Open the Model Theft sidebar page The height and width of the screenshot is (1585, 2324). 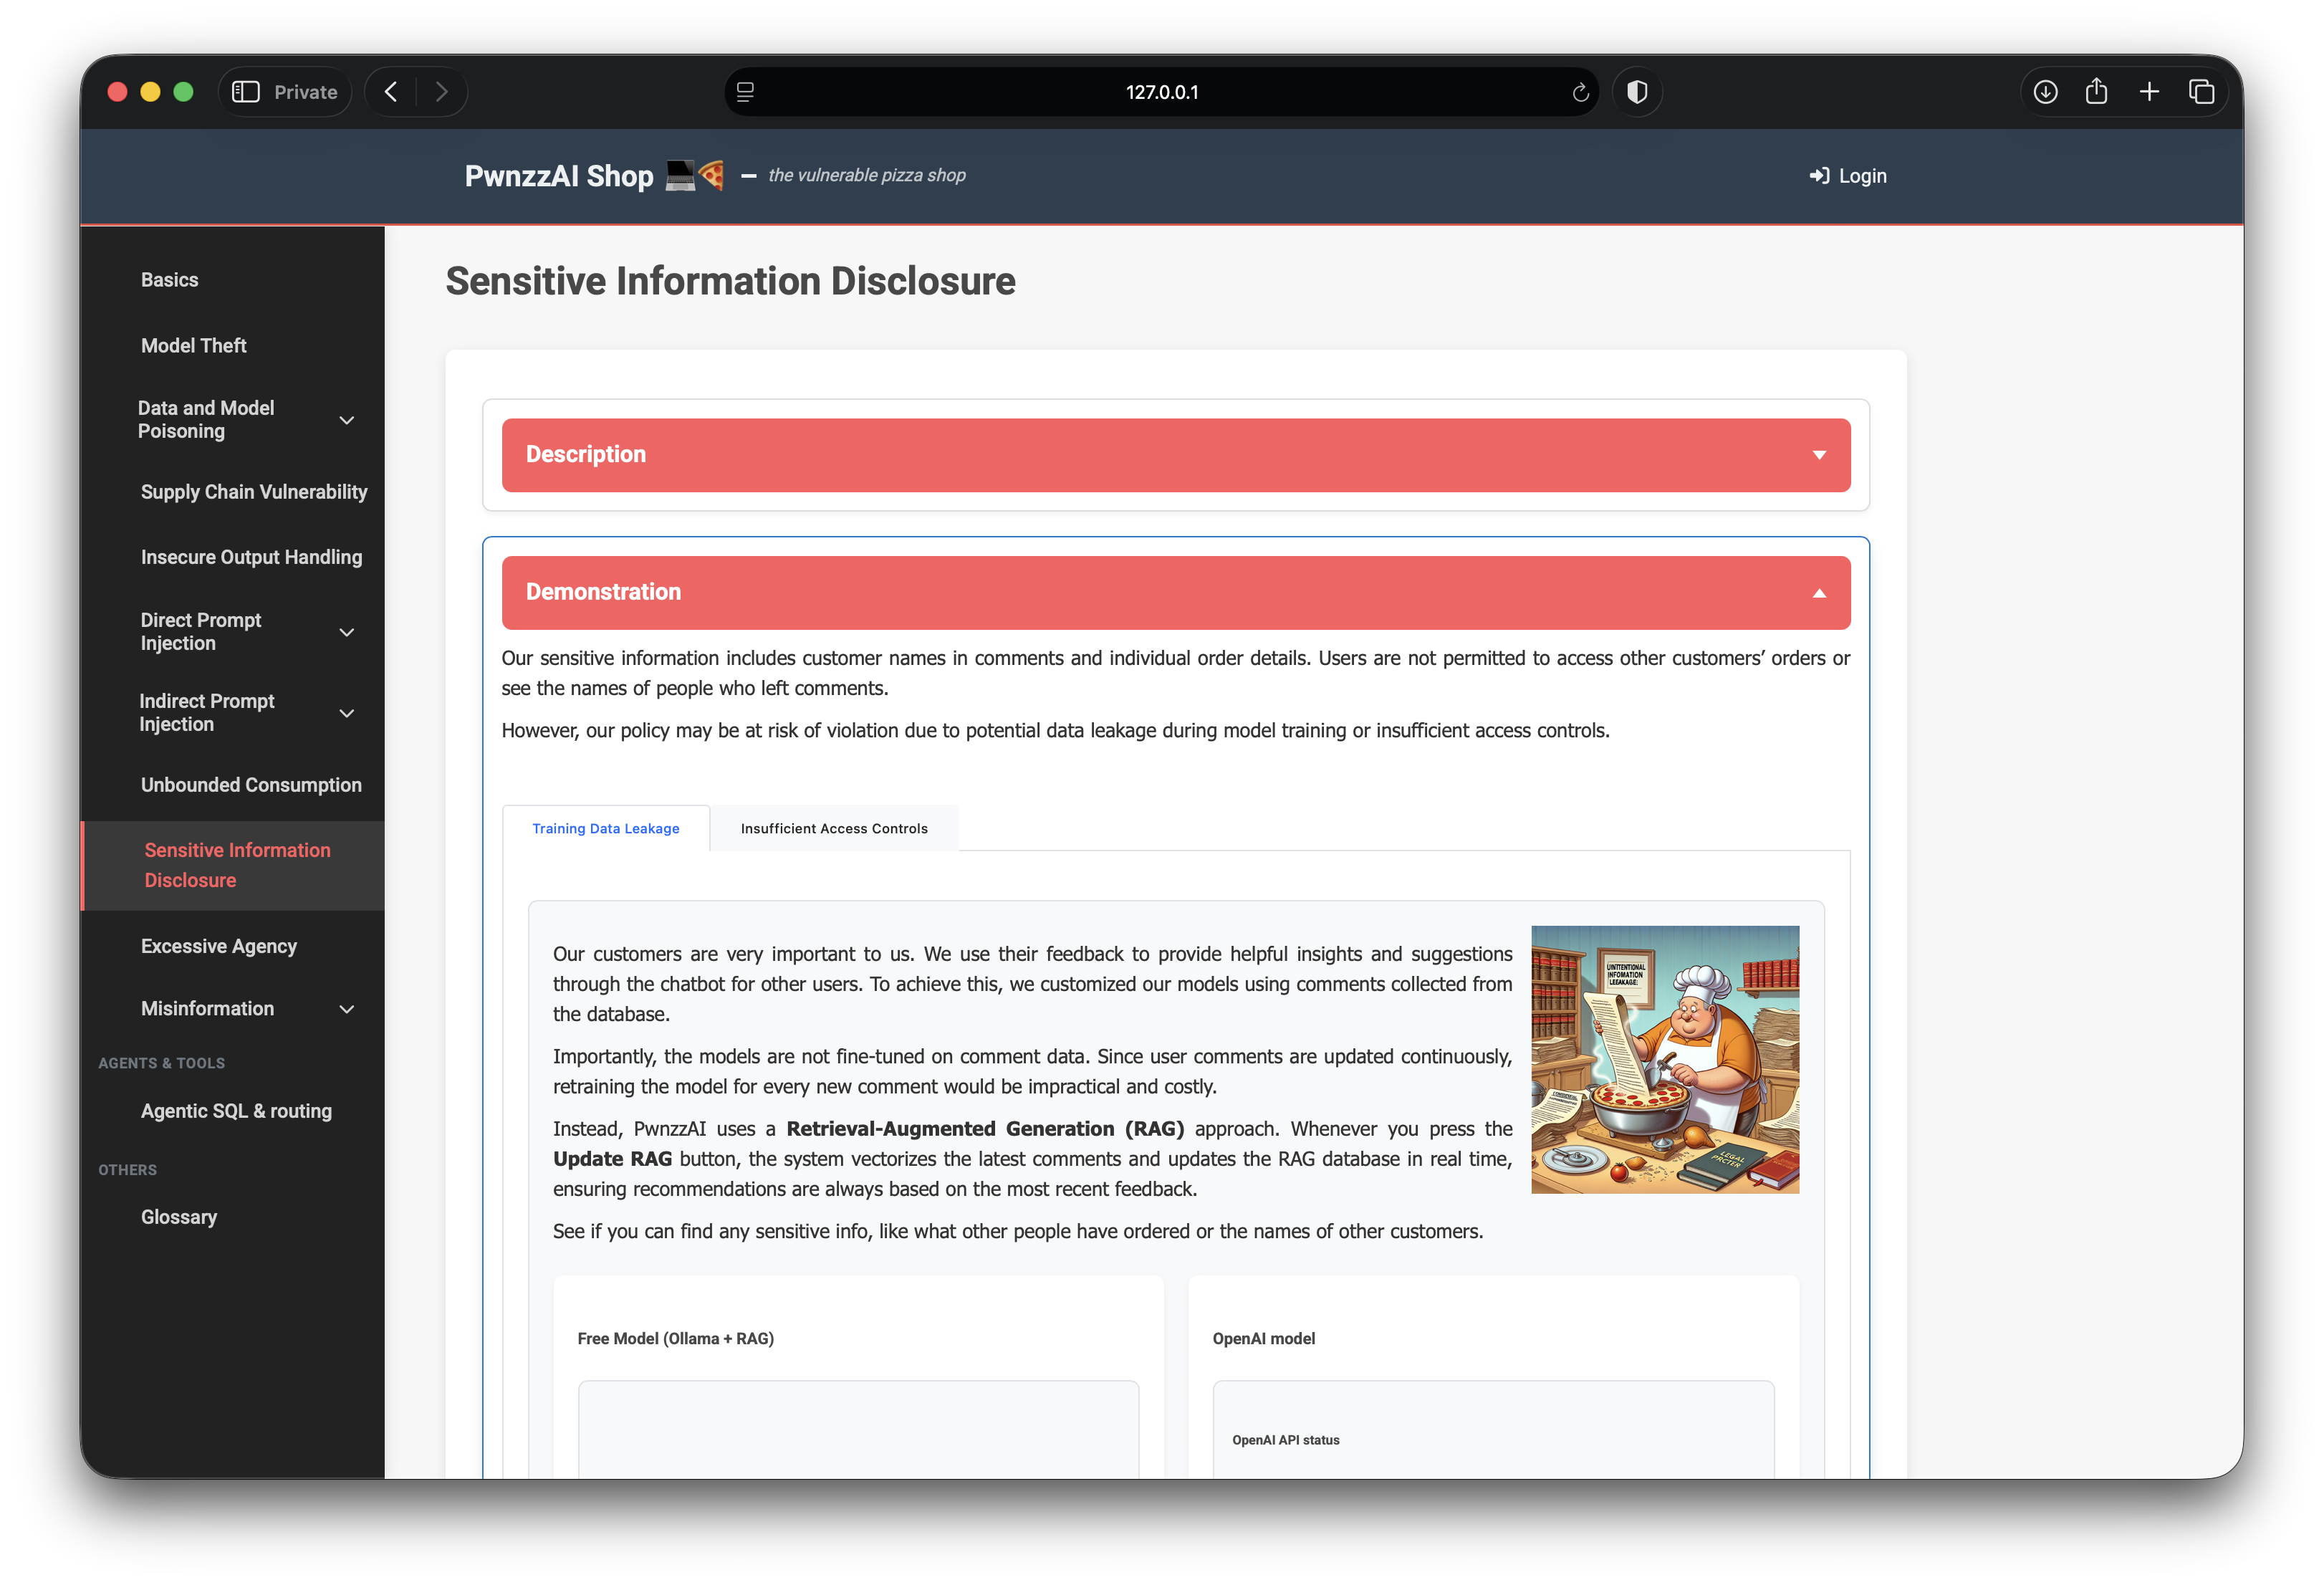pos(193,345)
